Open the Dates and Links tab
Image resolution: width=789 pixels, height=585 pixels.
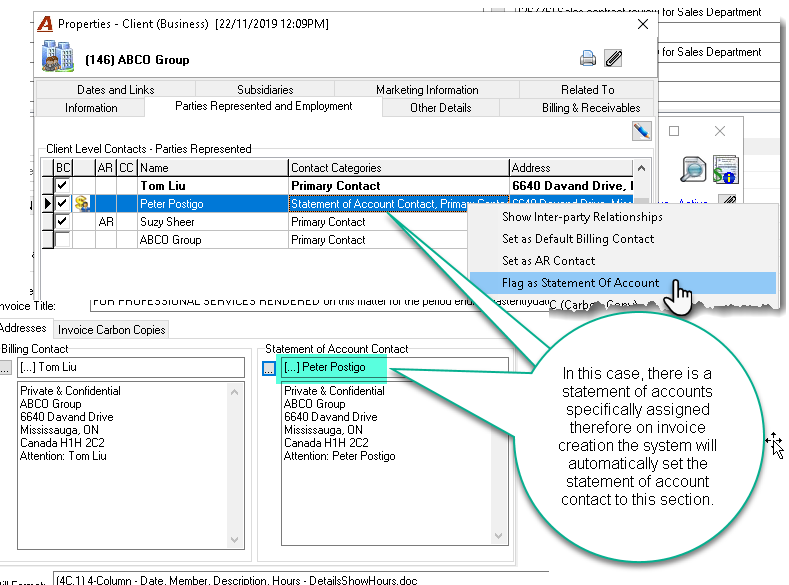coord(115,90)
